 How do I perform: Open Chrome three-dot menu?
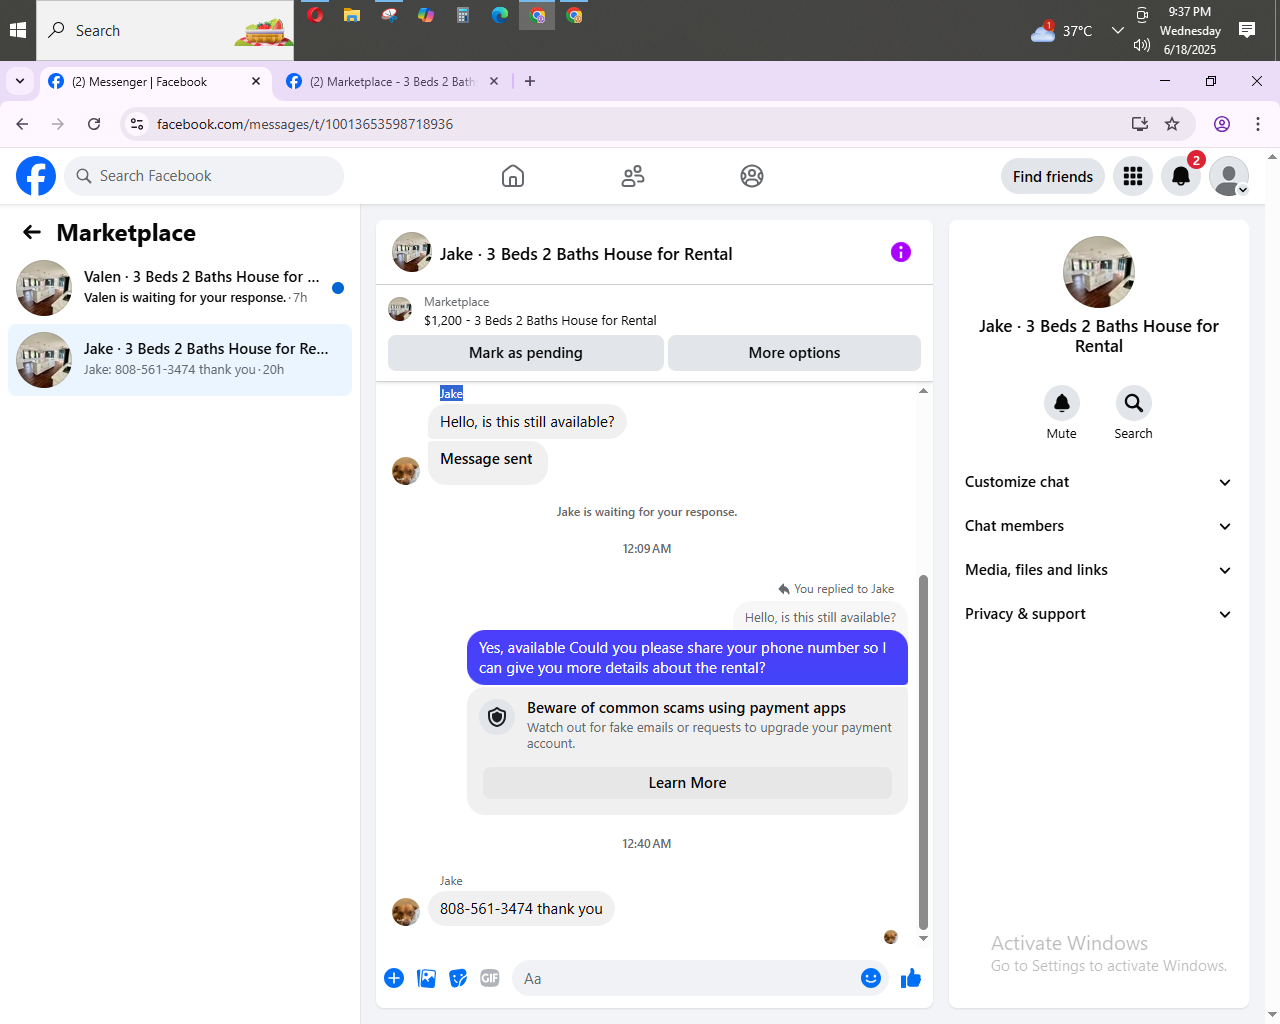coord(1258,124)
